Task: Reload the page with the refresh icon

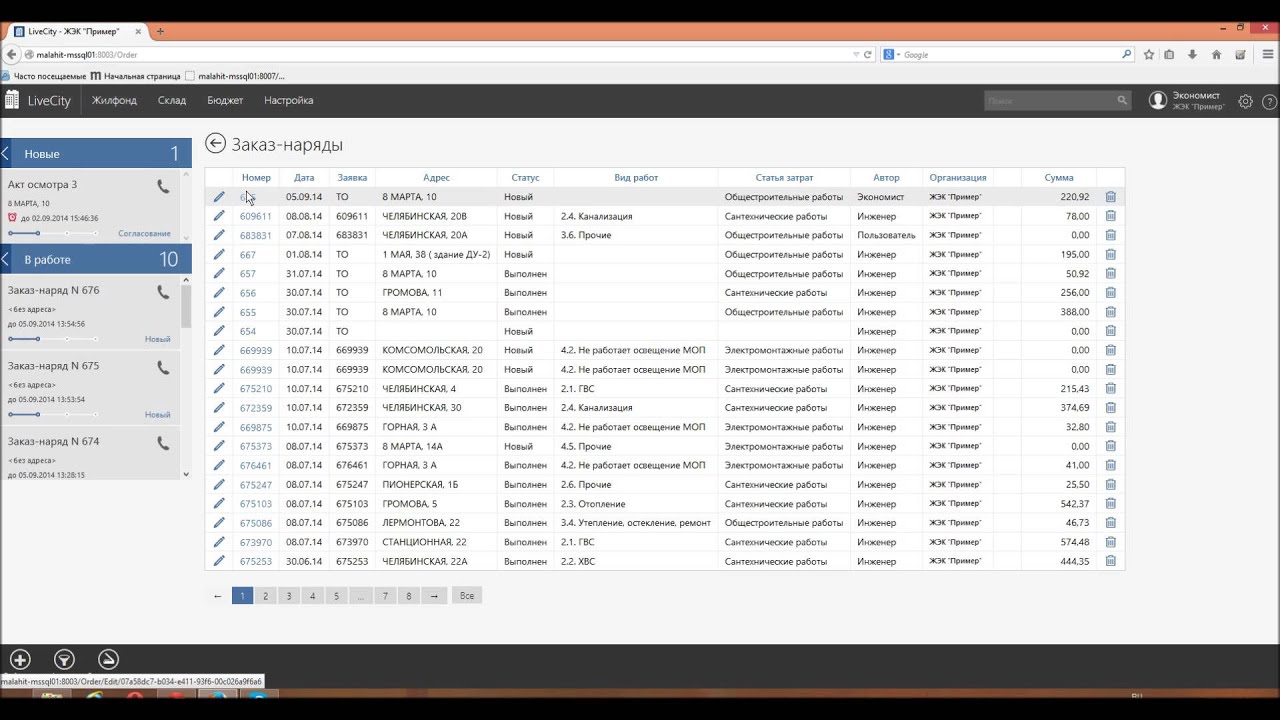Action: (x=867, y=54)
